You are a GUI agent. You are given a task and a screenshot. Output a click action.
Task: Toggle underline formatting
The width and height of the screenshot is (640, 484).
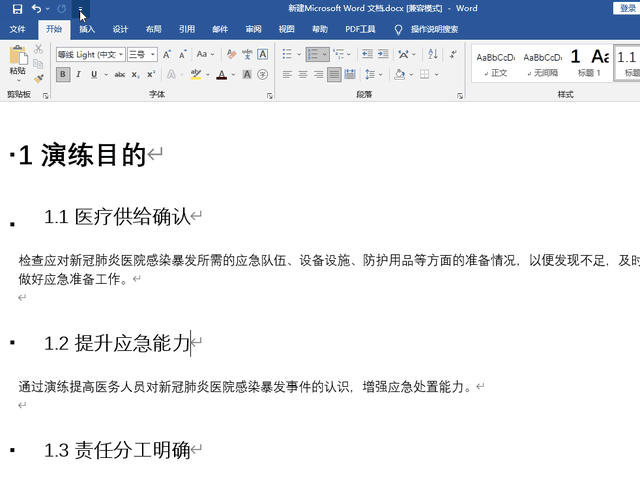click(x=94, y=74)
